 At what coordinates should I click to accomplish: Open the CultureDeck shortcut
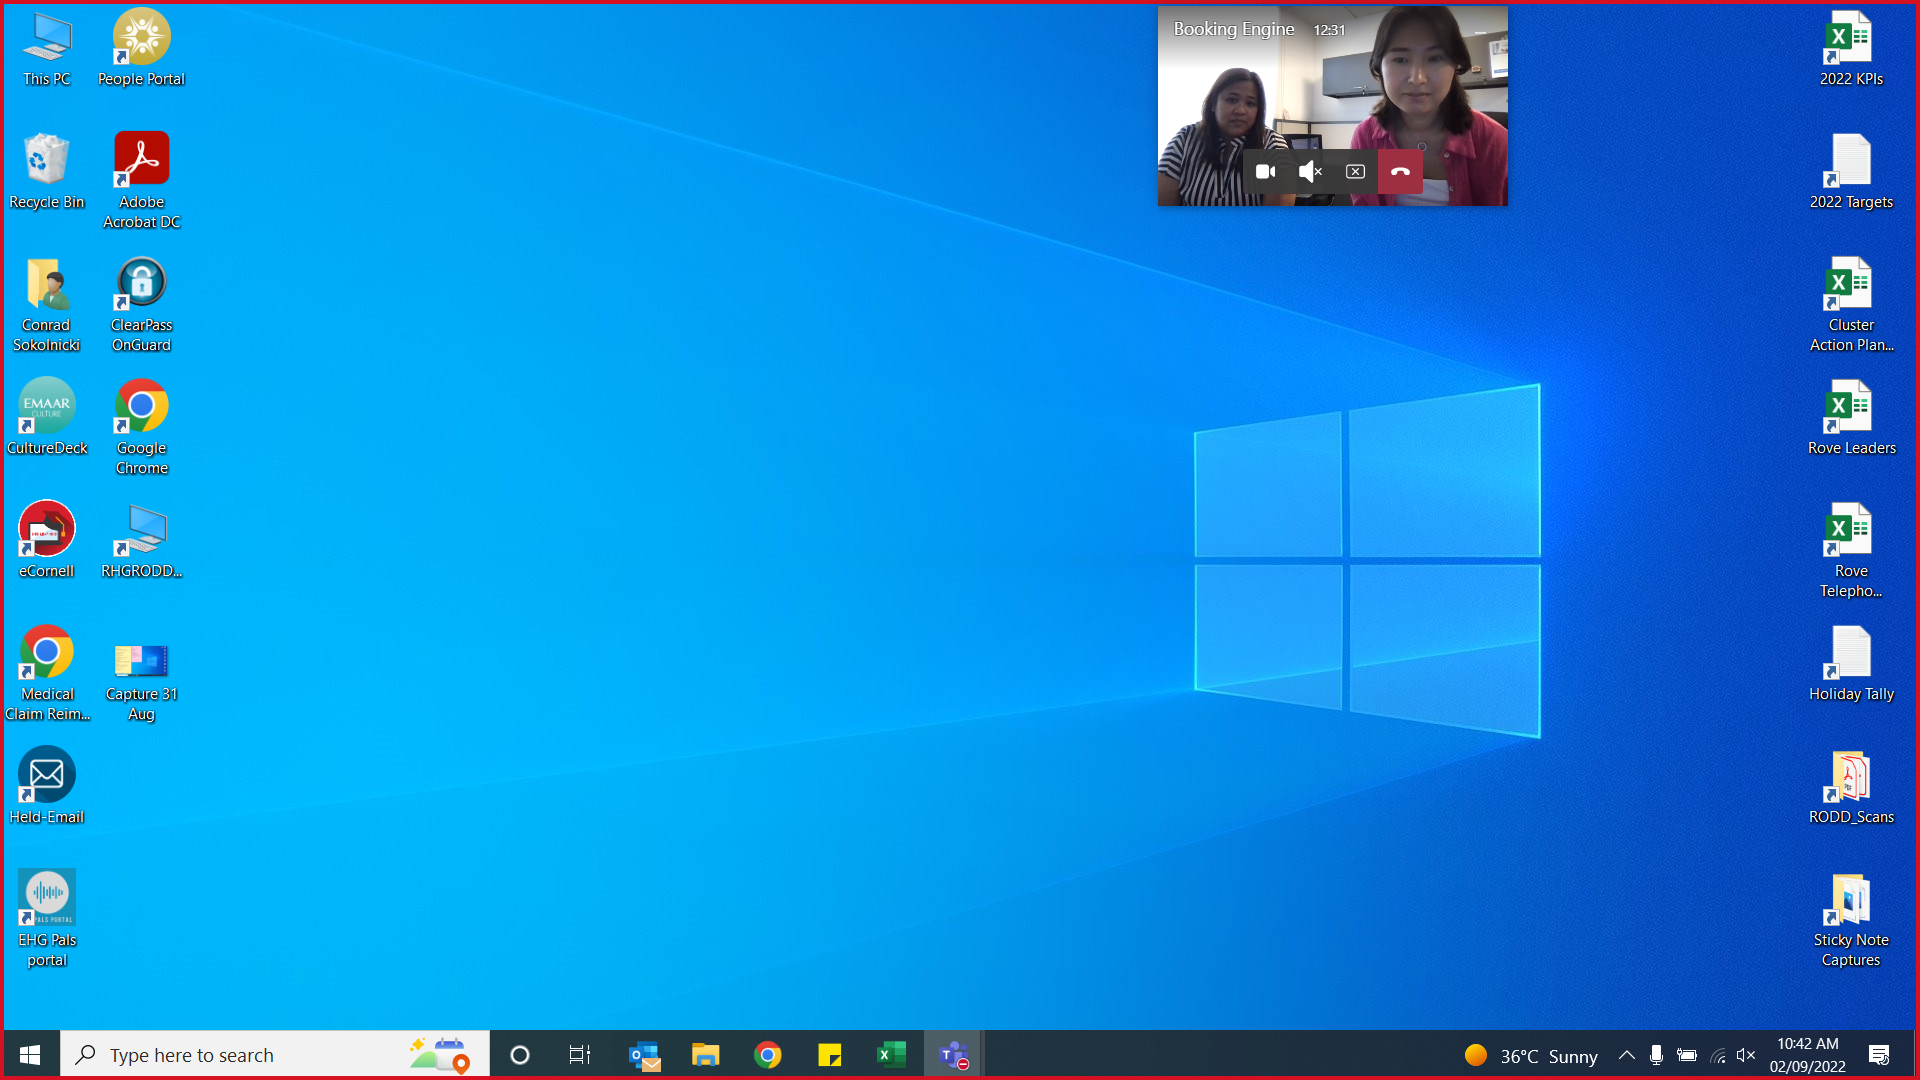click(47, 417)
